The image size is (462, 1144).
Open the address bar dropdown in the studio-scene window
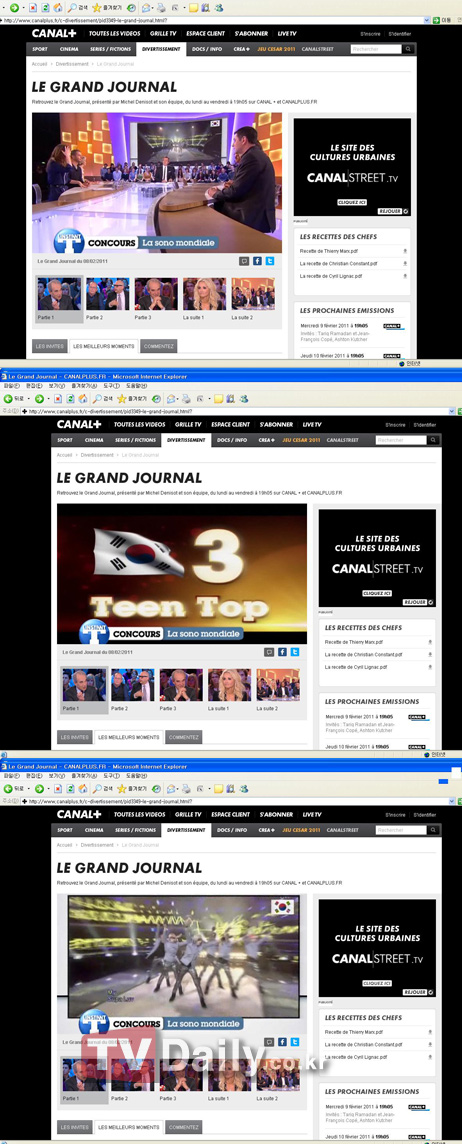[x=427, y=20]
